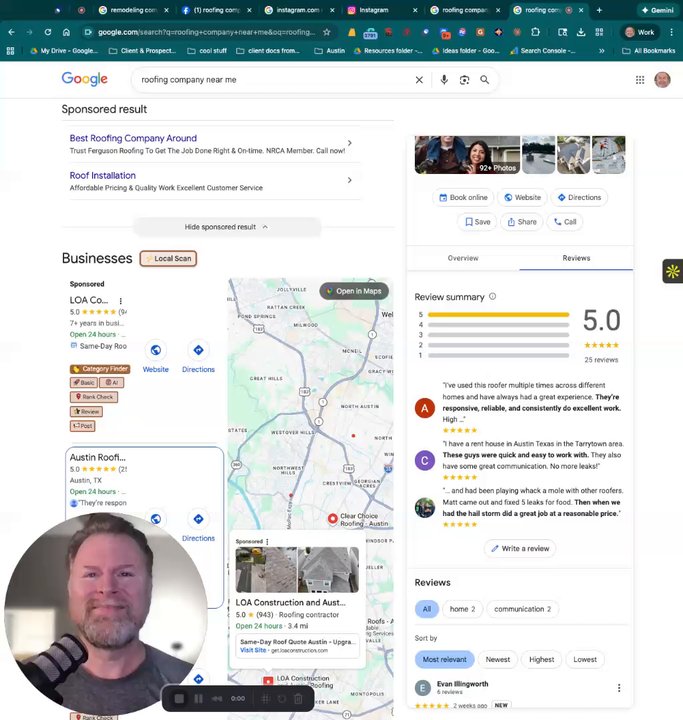683x720 pixels.
Task: Reload the page with refresh icon
Action: pyautogui.click(x=48, y=32)
